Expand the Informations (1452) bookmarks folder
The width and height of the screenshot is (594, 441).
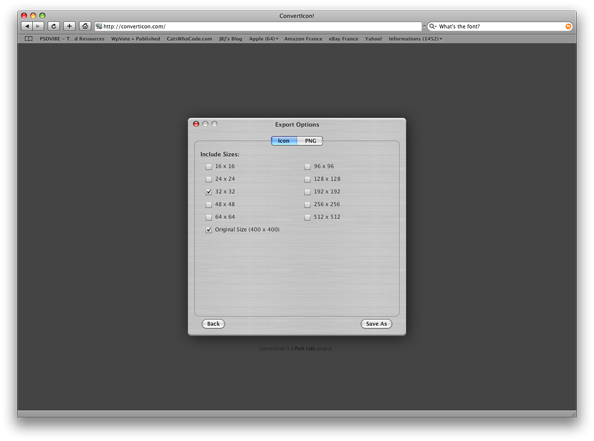(x=415, y=39)
